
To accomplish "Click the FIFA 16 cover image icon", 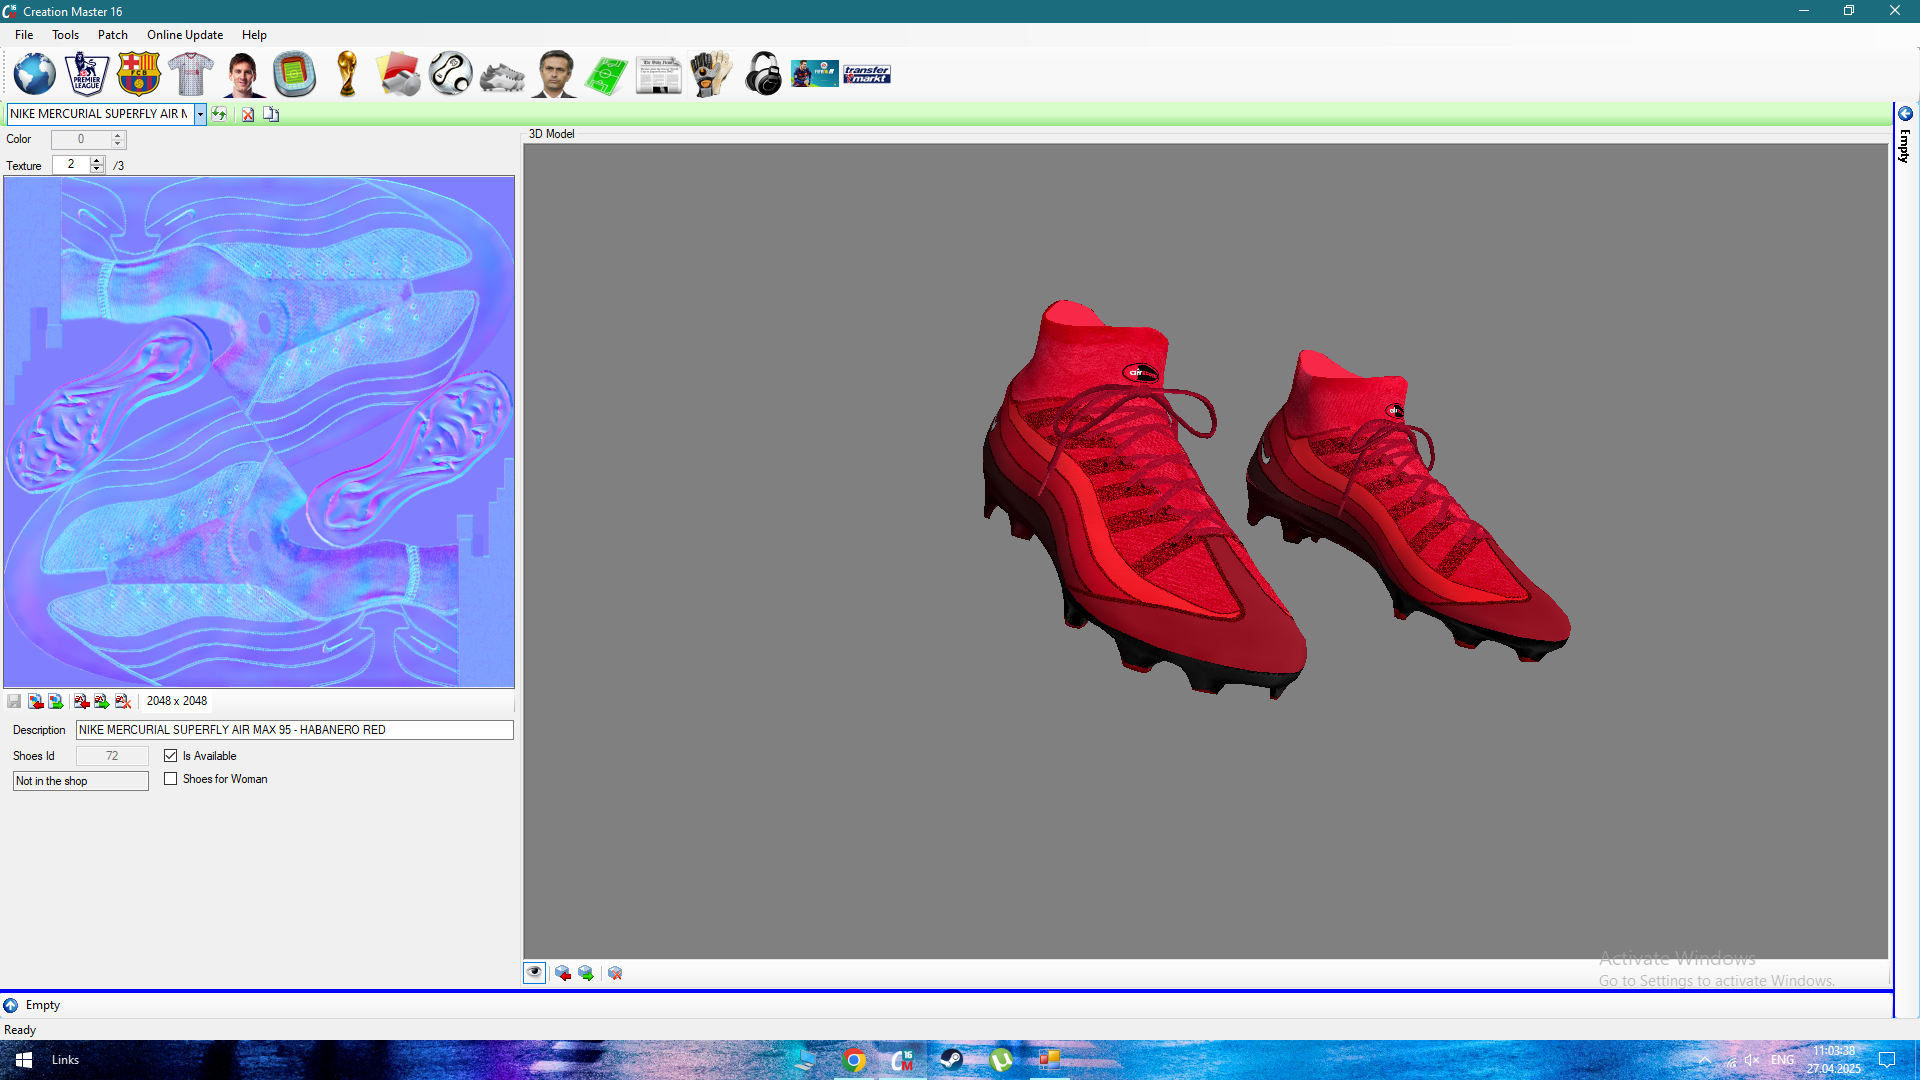I will point(815,74).
